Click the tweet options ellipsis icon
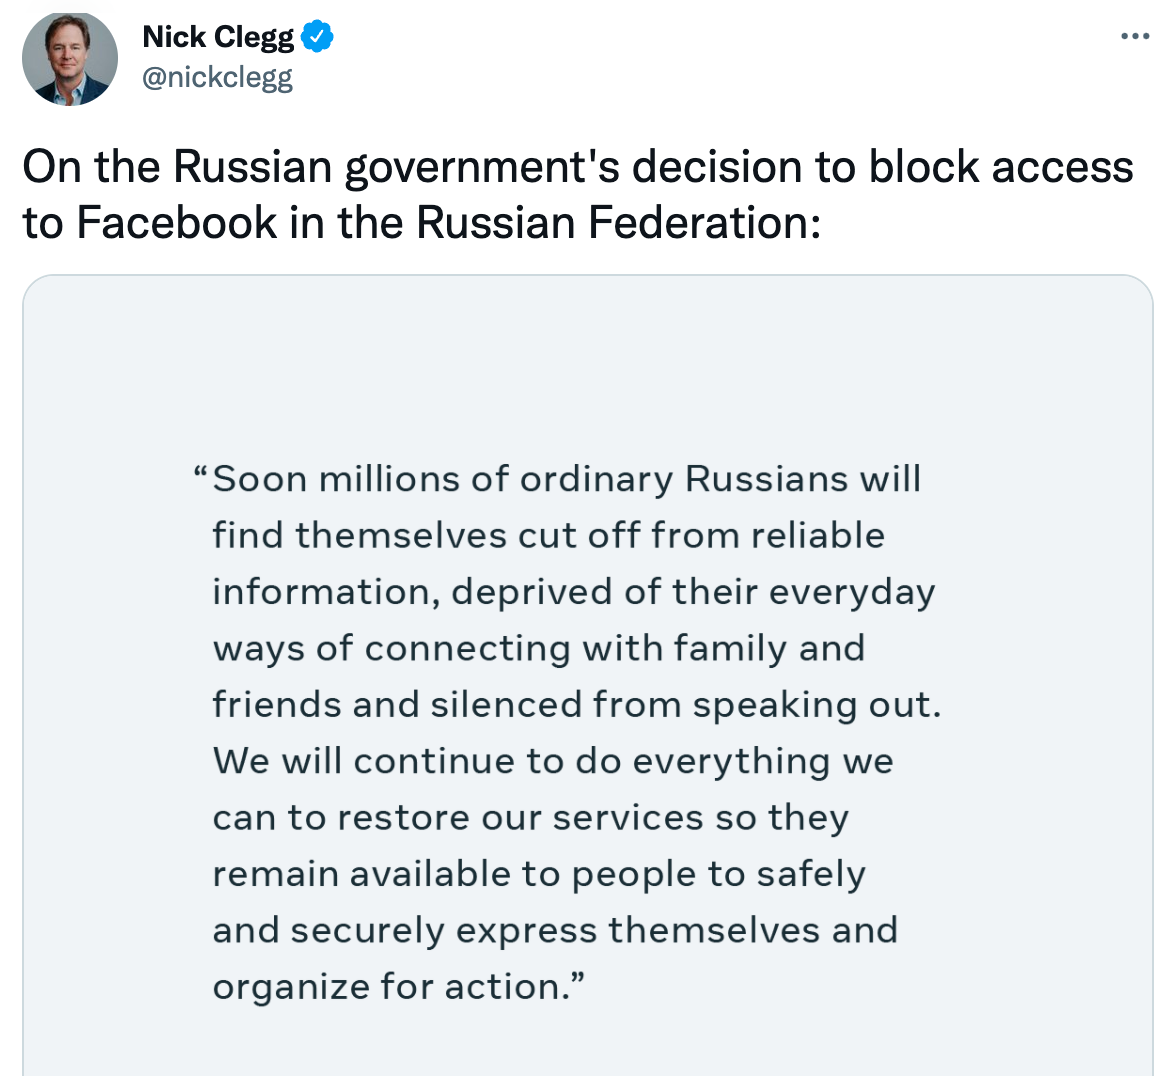This screenshot has width=1176, height=1076. point(1135,34)
